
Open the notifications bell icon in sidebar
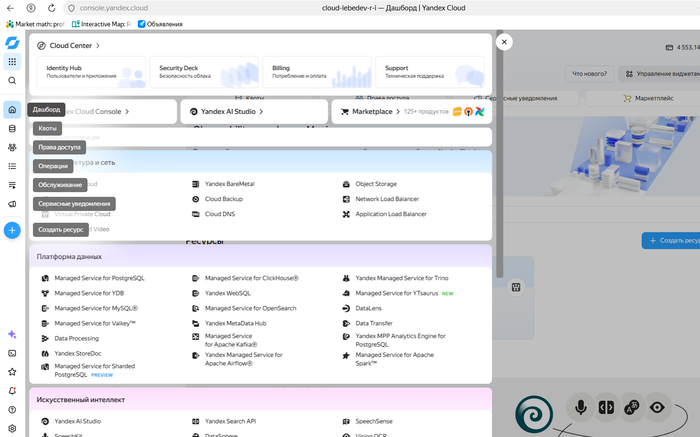[12, 391]
